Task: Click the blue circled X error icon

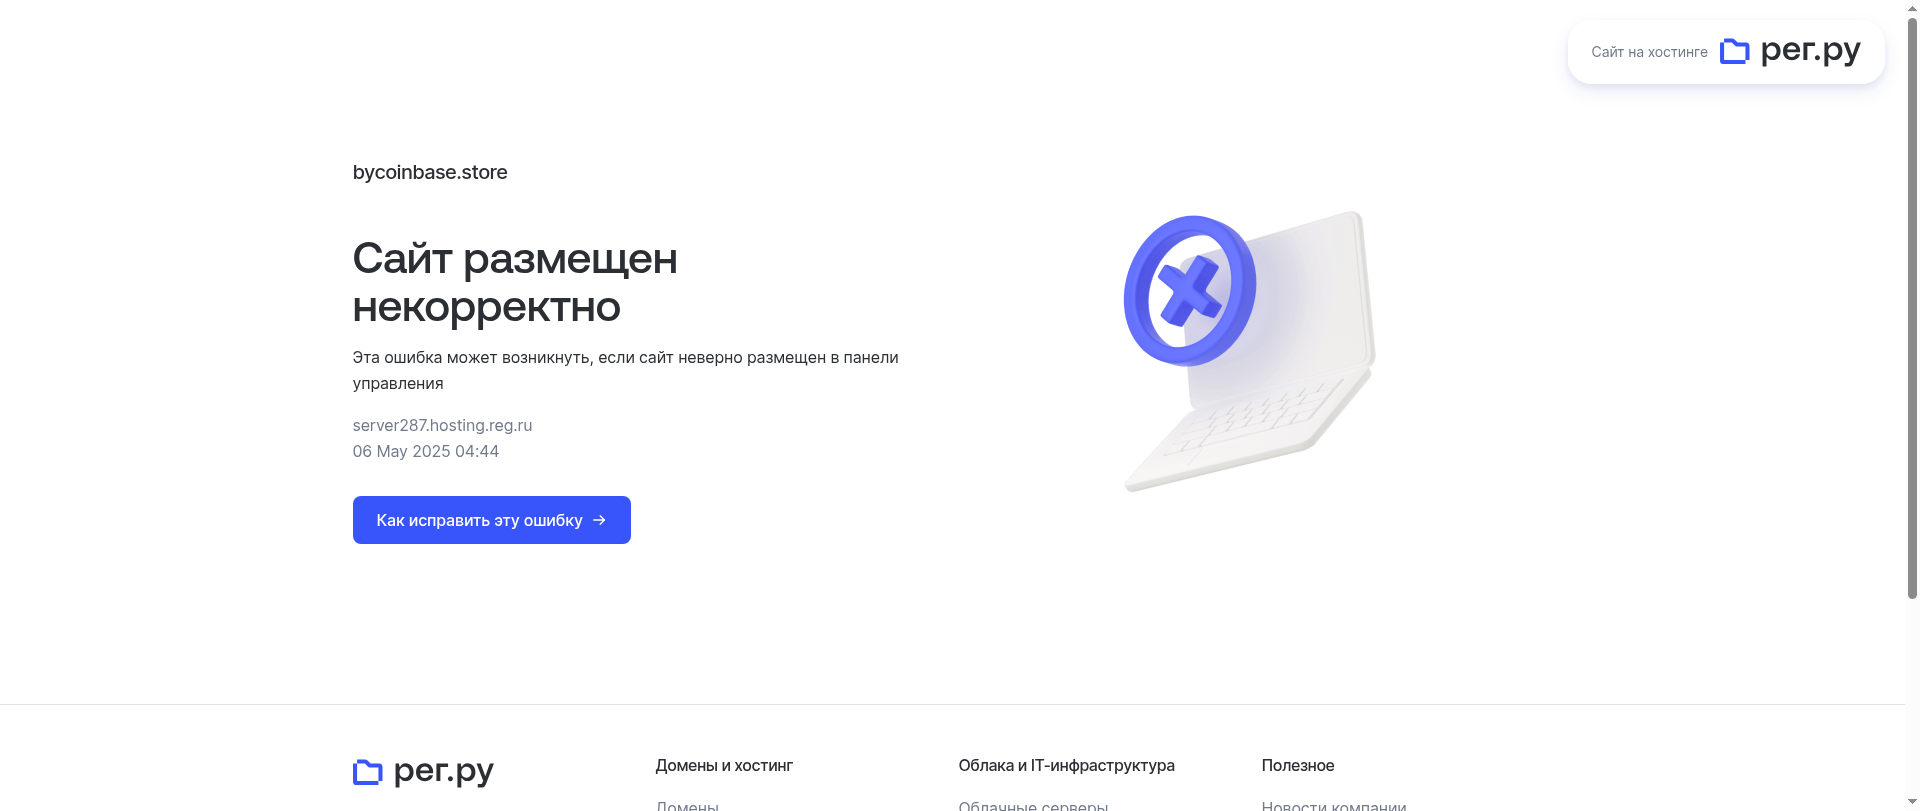Action: [x=1189, y=290]
